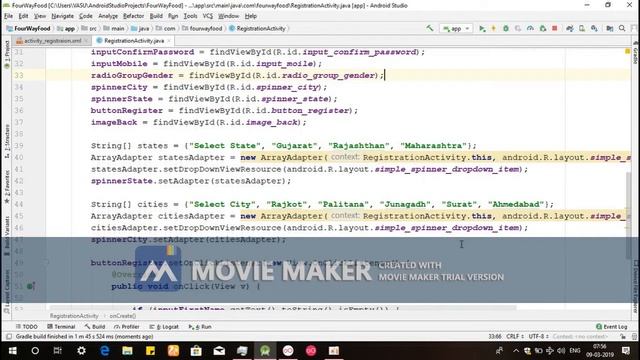
Task: Open the Build tool window
Action: pyautogui.click(x=95, y=327)
